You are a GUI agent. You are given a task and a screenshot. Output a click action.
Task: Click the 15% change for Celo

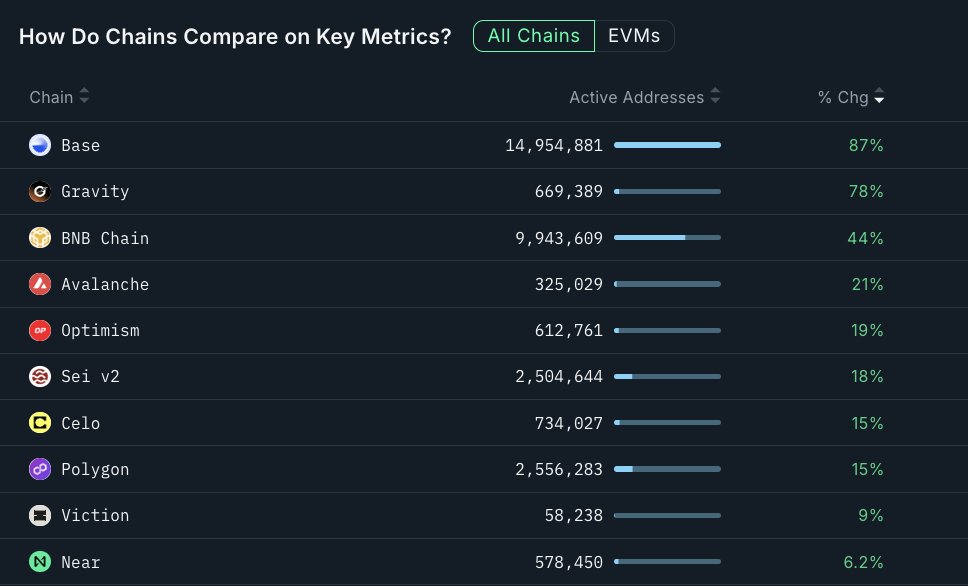point(867,423)
